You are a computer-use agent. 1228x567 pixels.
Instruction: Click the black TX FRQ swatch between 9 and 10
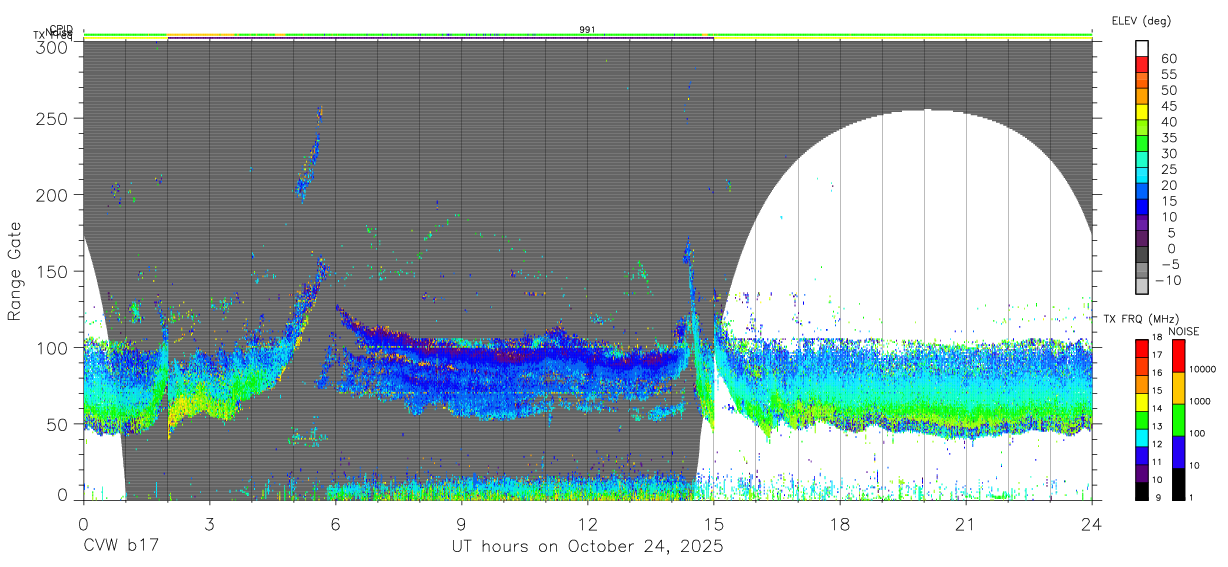click(x=1142, y=489)
